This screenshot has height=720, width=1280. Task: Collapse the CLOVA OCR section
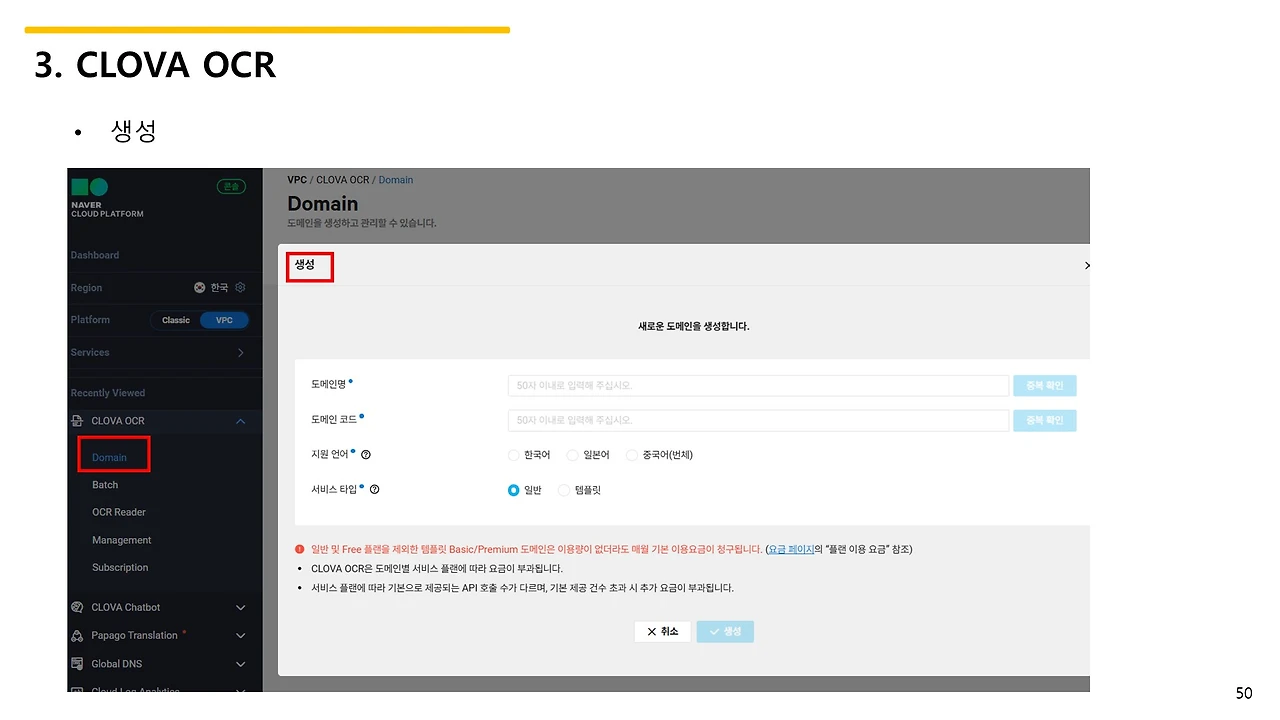[240, 421]
